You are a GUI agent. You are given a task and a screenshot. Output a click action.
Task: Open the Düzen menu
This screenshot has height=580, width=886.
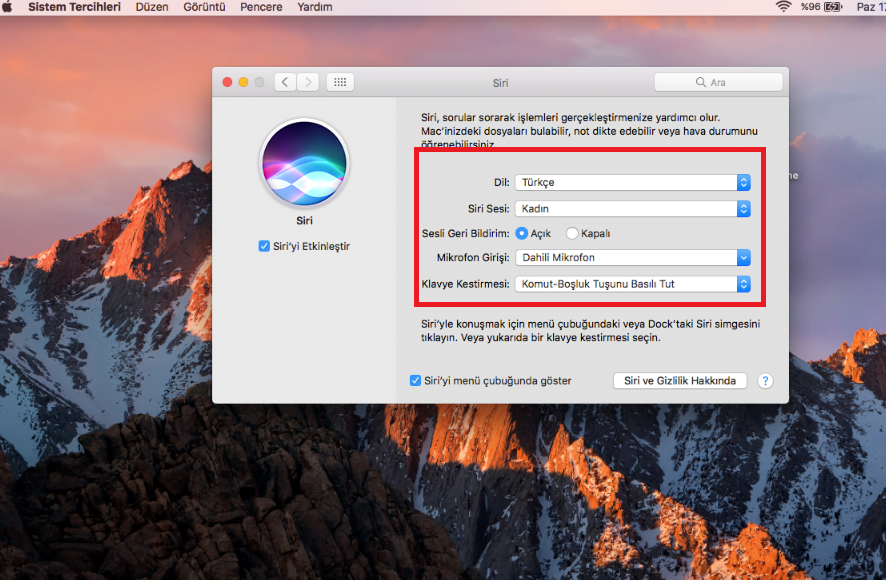click(152, 7)
